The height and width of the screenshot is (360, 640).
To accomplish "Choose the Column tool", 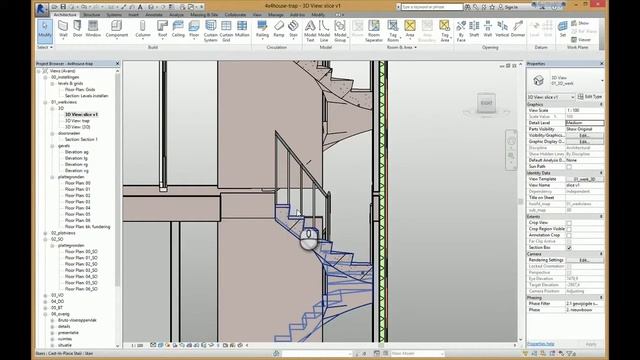I will click(142, 29).
